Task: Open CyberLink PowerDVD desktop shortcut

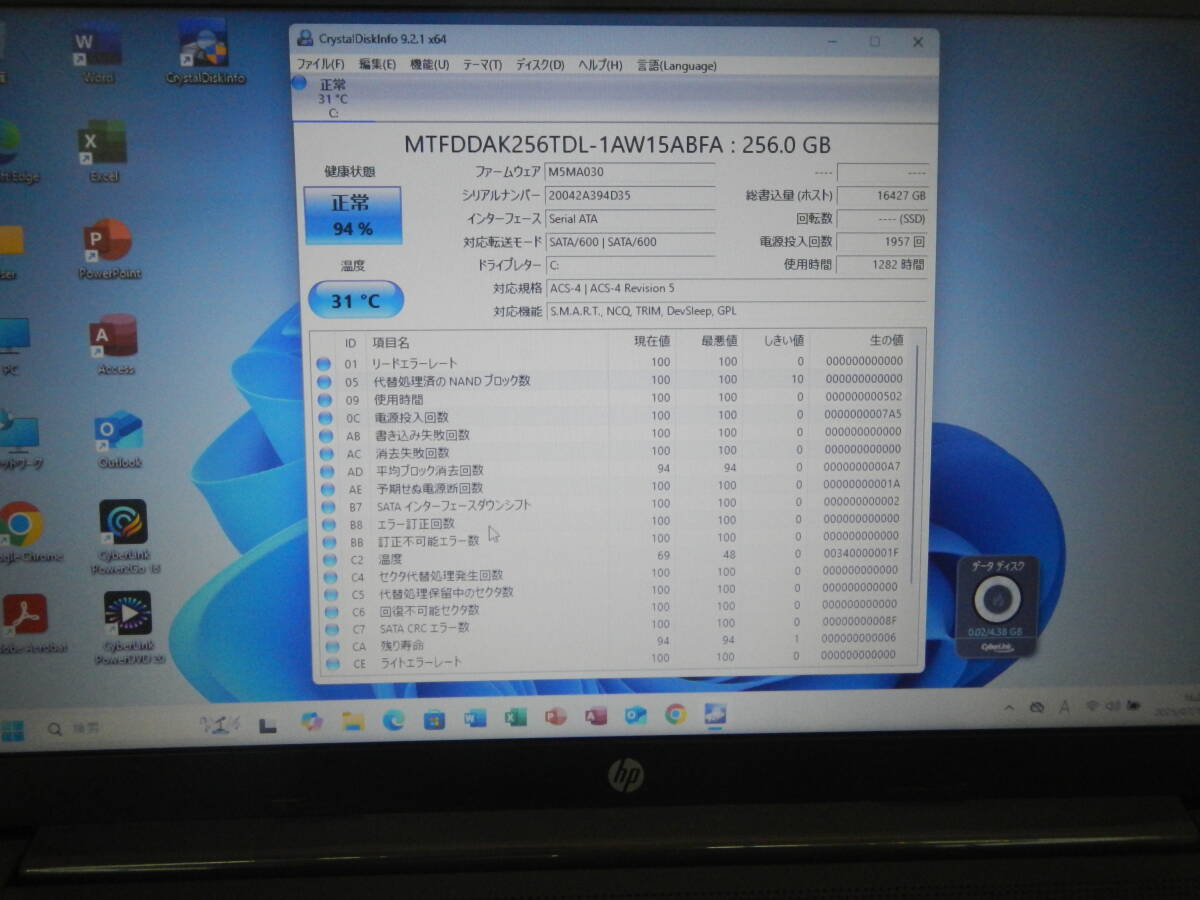Action: tap(128, 628)
